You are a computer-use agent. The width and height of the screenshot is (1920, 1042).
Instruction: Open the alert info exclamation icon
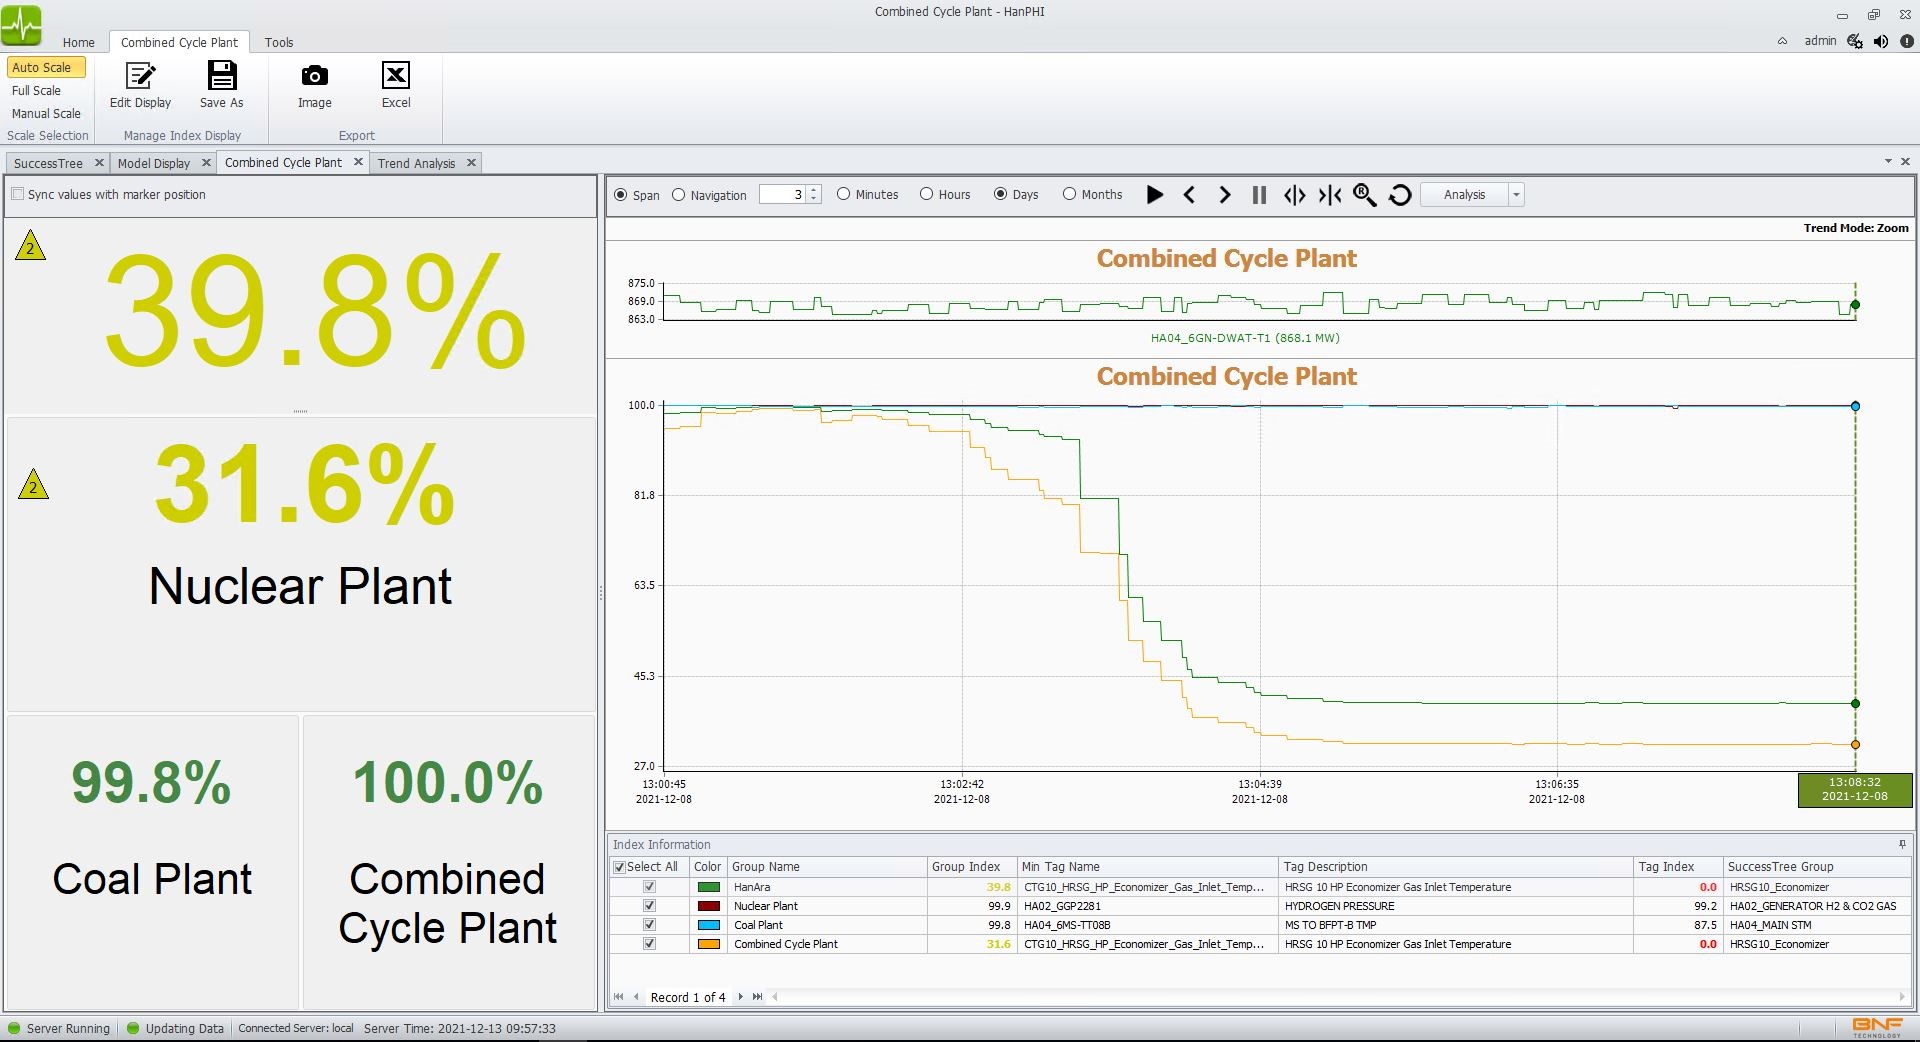click(1907, 42)
